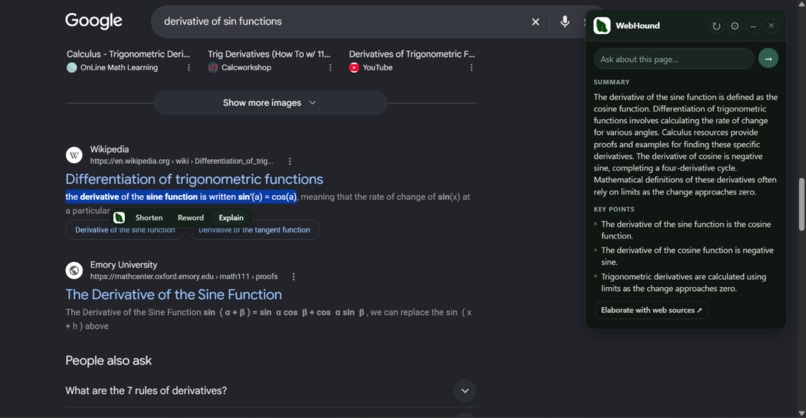
Task: Open the three-dot menu beside Emory University URL
Action: pyautogui.click(x=294, y=277)
